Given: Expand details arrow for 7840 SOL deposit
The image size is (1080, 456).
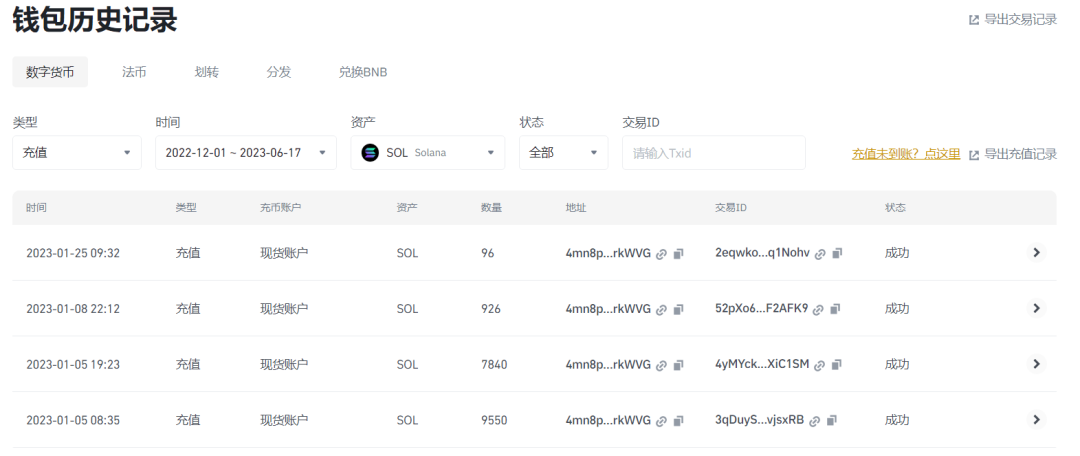Looking at the screenshot, I should click(1036, 364).
